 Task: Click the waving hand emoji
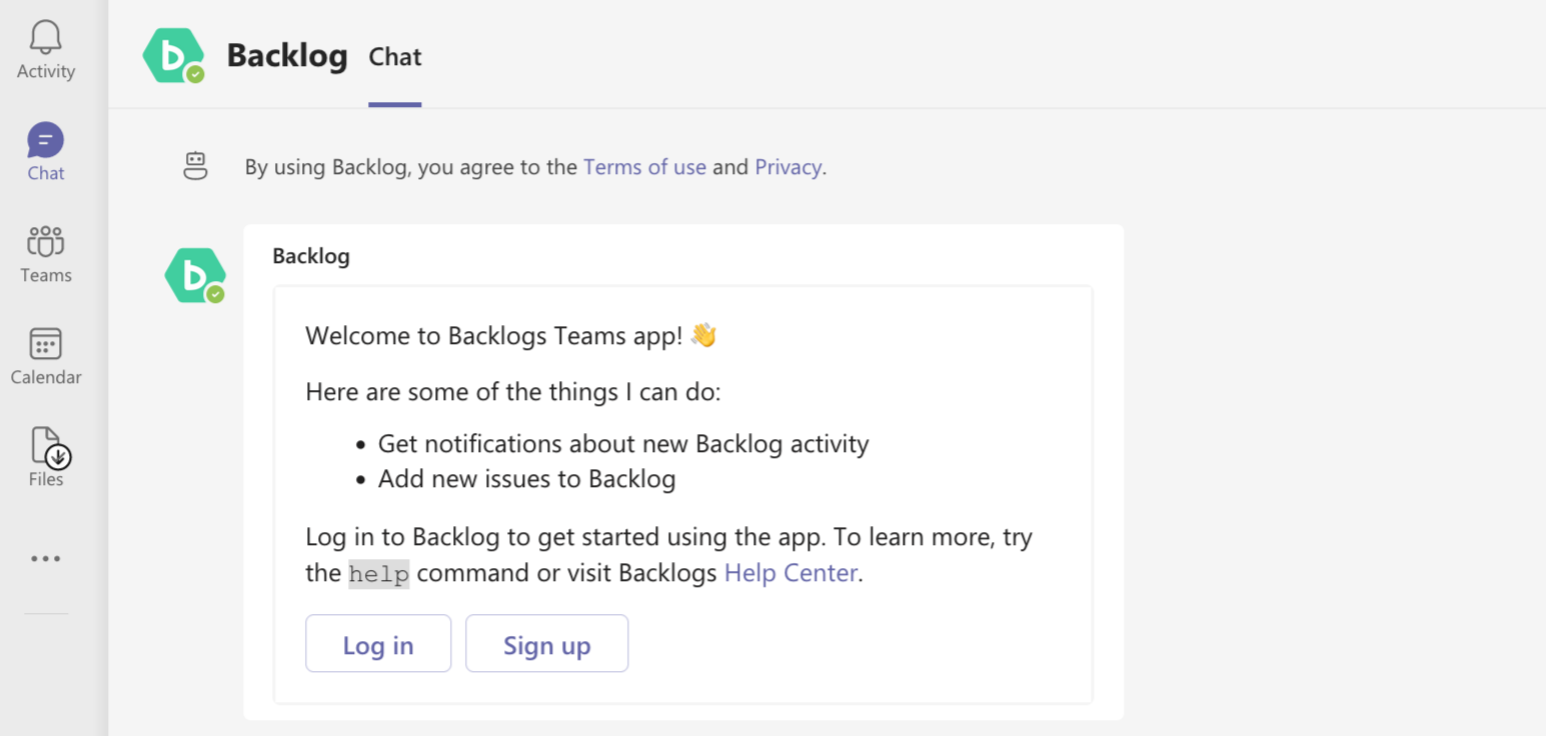coord(704,335)
